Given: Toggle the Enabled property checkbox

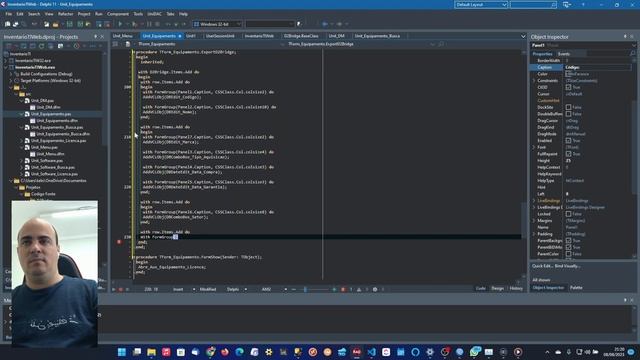Looking at the screenshot, I should 568,140.
